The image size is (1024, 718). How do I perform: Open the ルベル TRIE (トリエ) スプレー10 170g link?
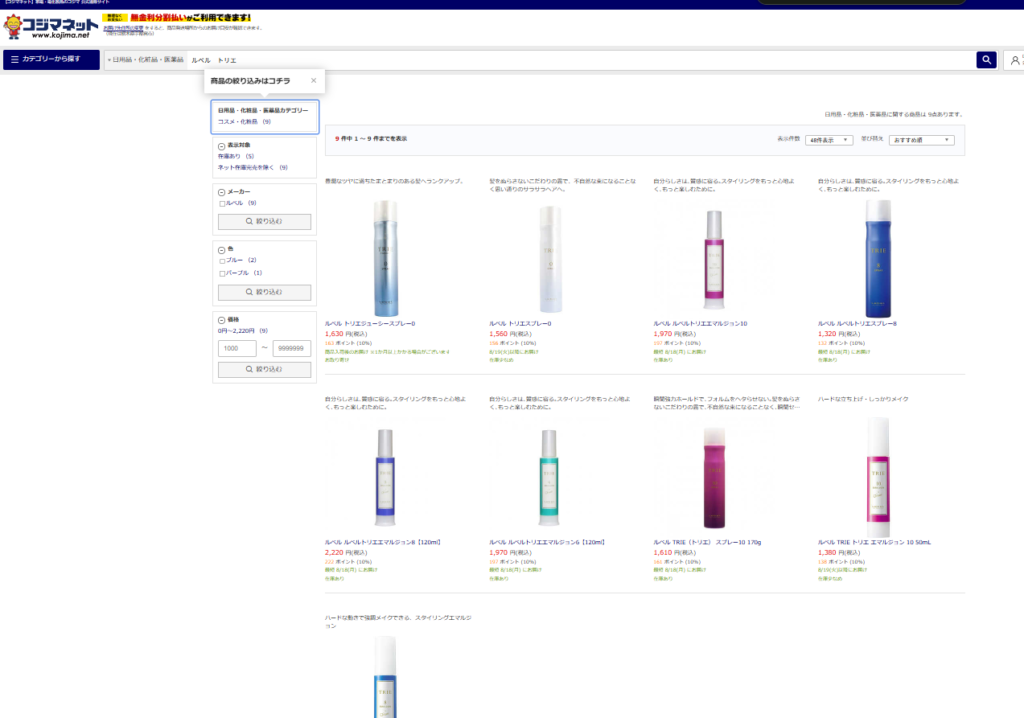pos(708,542)
